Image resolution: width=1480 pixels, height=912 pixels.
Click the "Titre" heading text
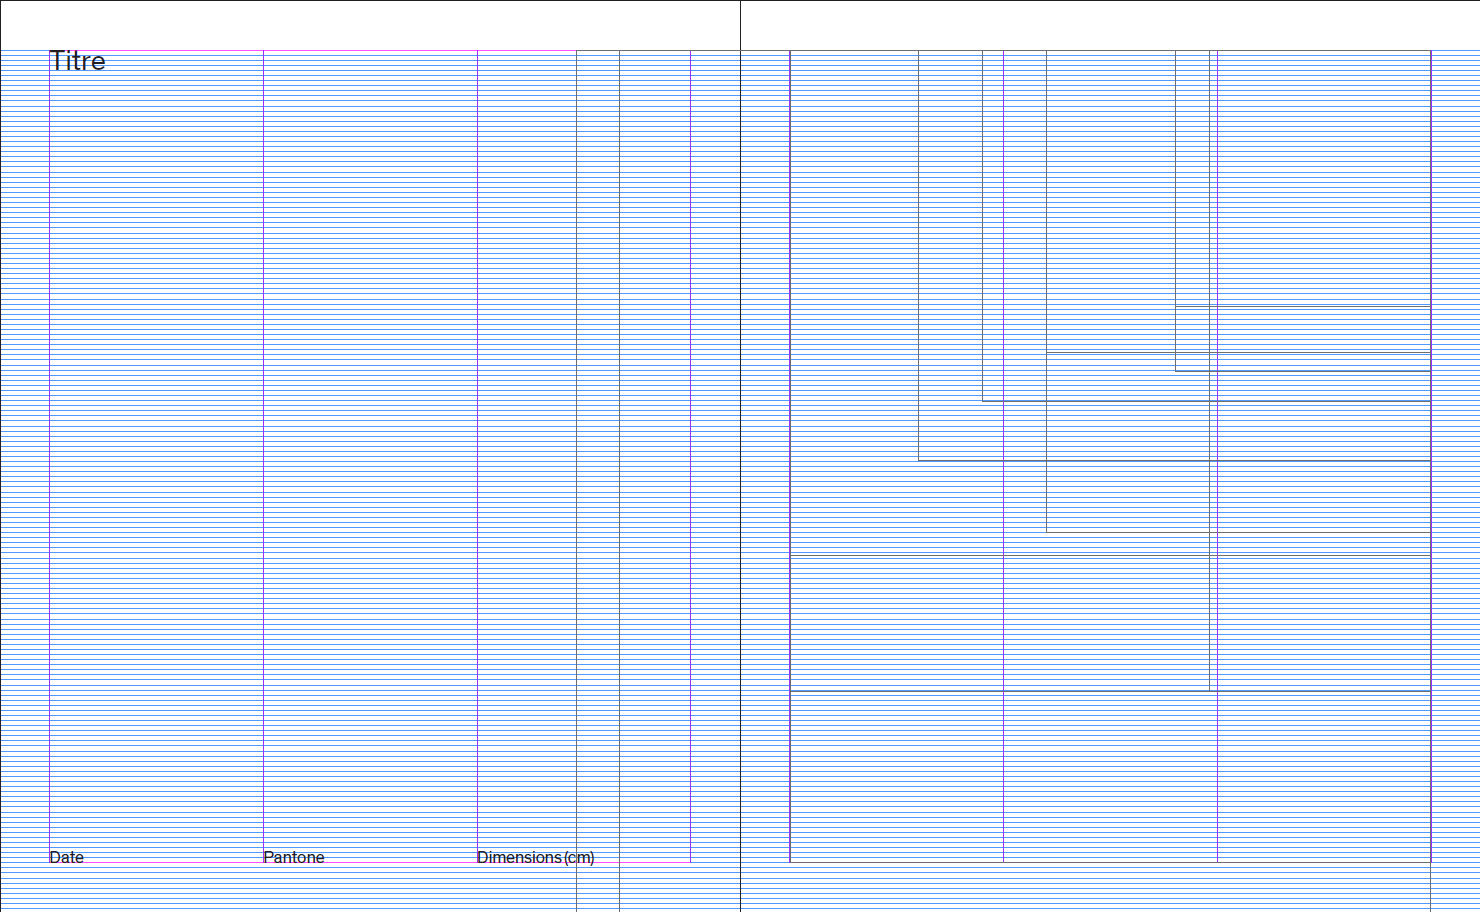pyautogui.click(x=77, y=61)
